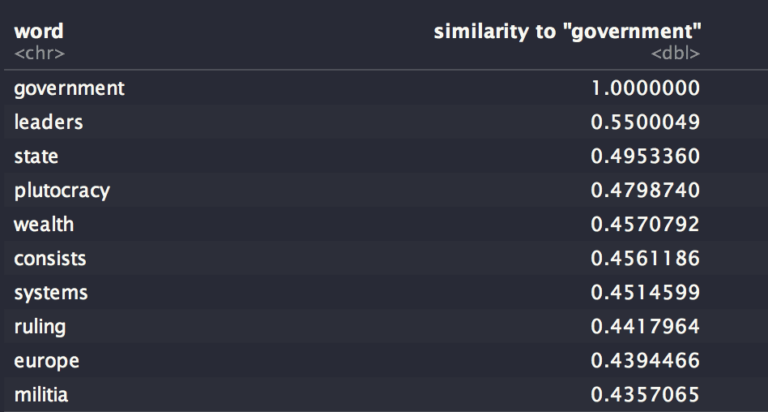
Task: Select the "ruling" word cell
Action: 40,327
